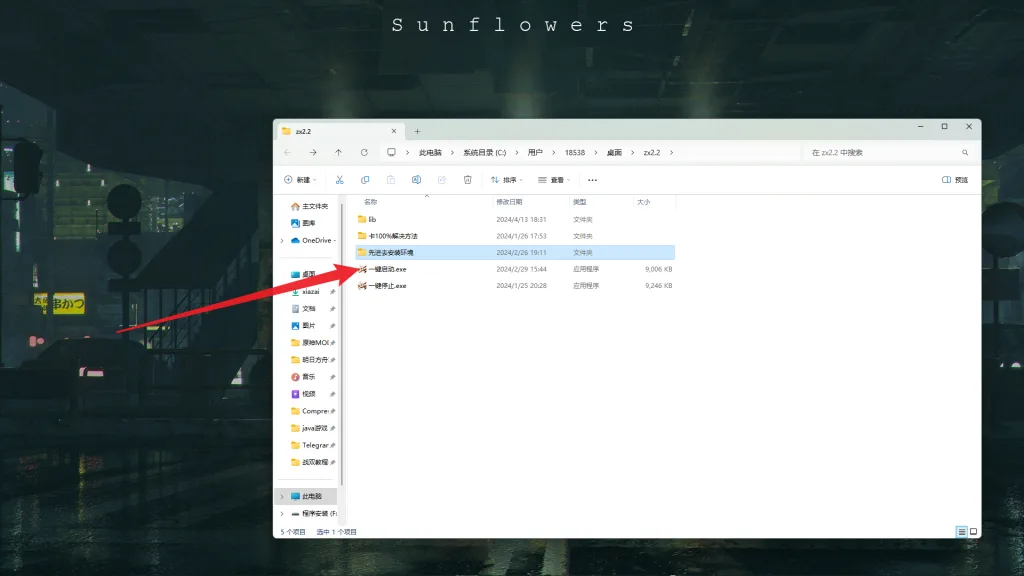This screenshot has height=576, width=1024.
Task: Open OneDrive in sidebar
Action: pyautogui.click(x=313, y=240)
